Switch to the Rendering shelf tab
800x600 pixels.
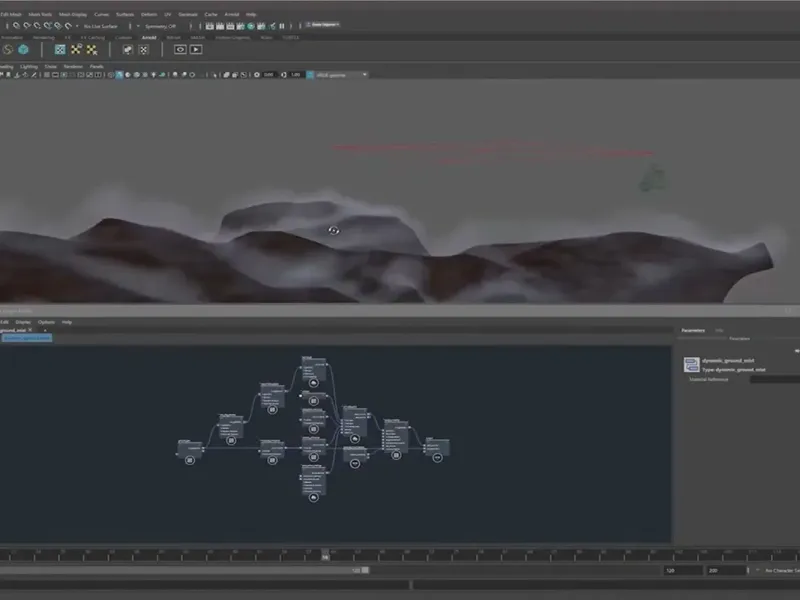click(x=43, y=37)
